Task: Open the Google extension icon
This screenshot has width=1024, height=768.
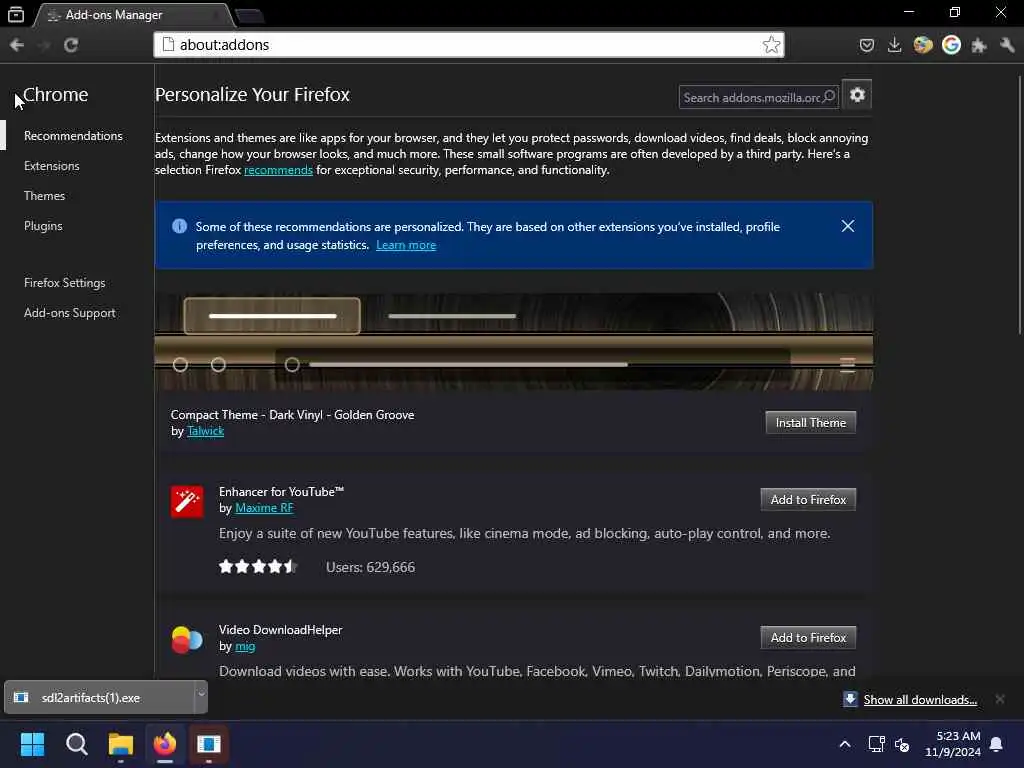Action: tap(952, 45)
